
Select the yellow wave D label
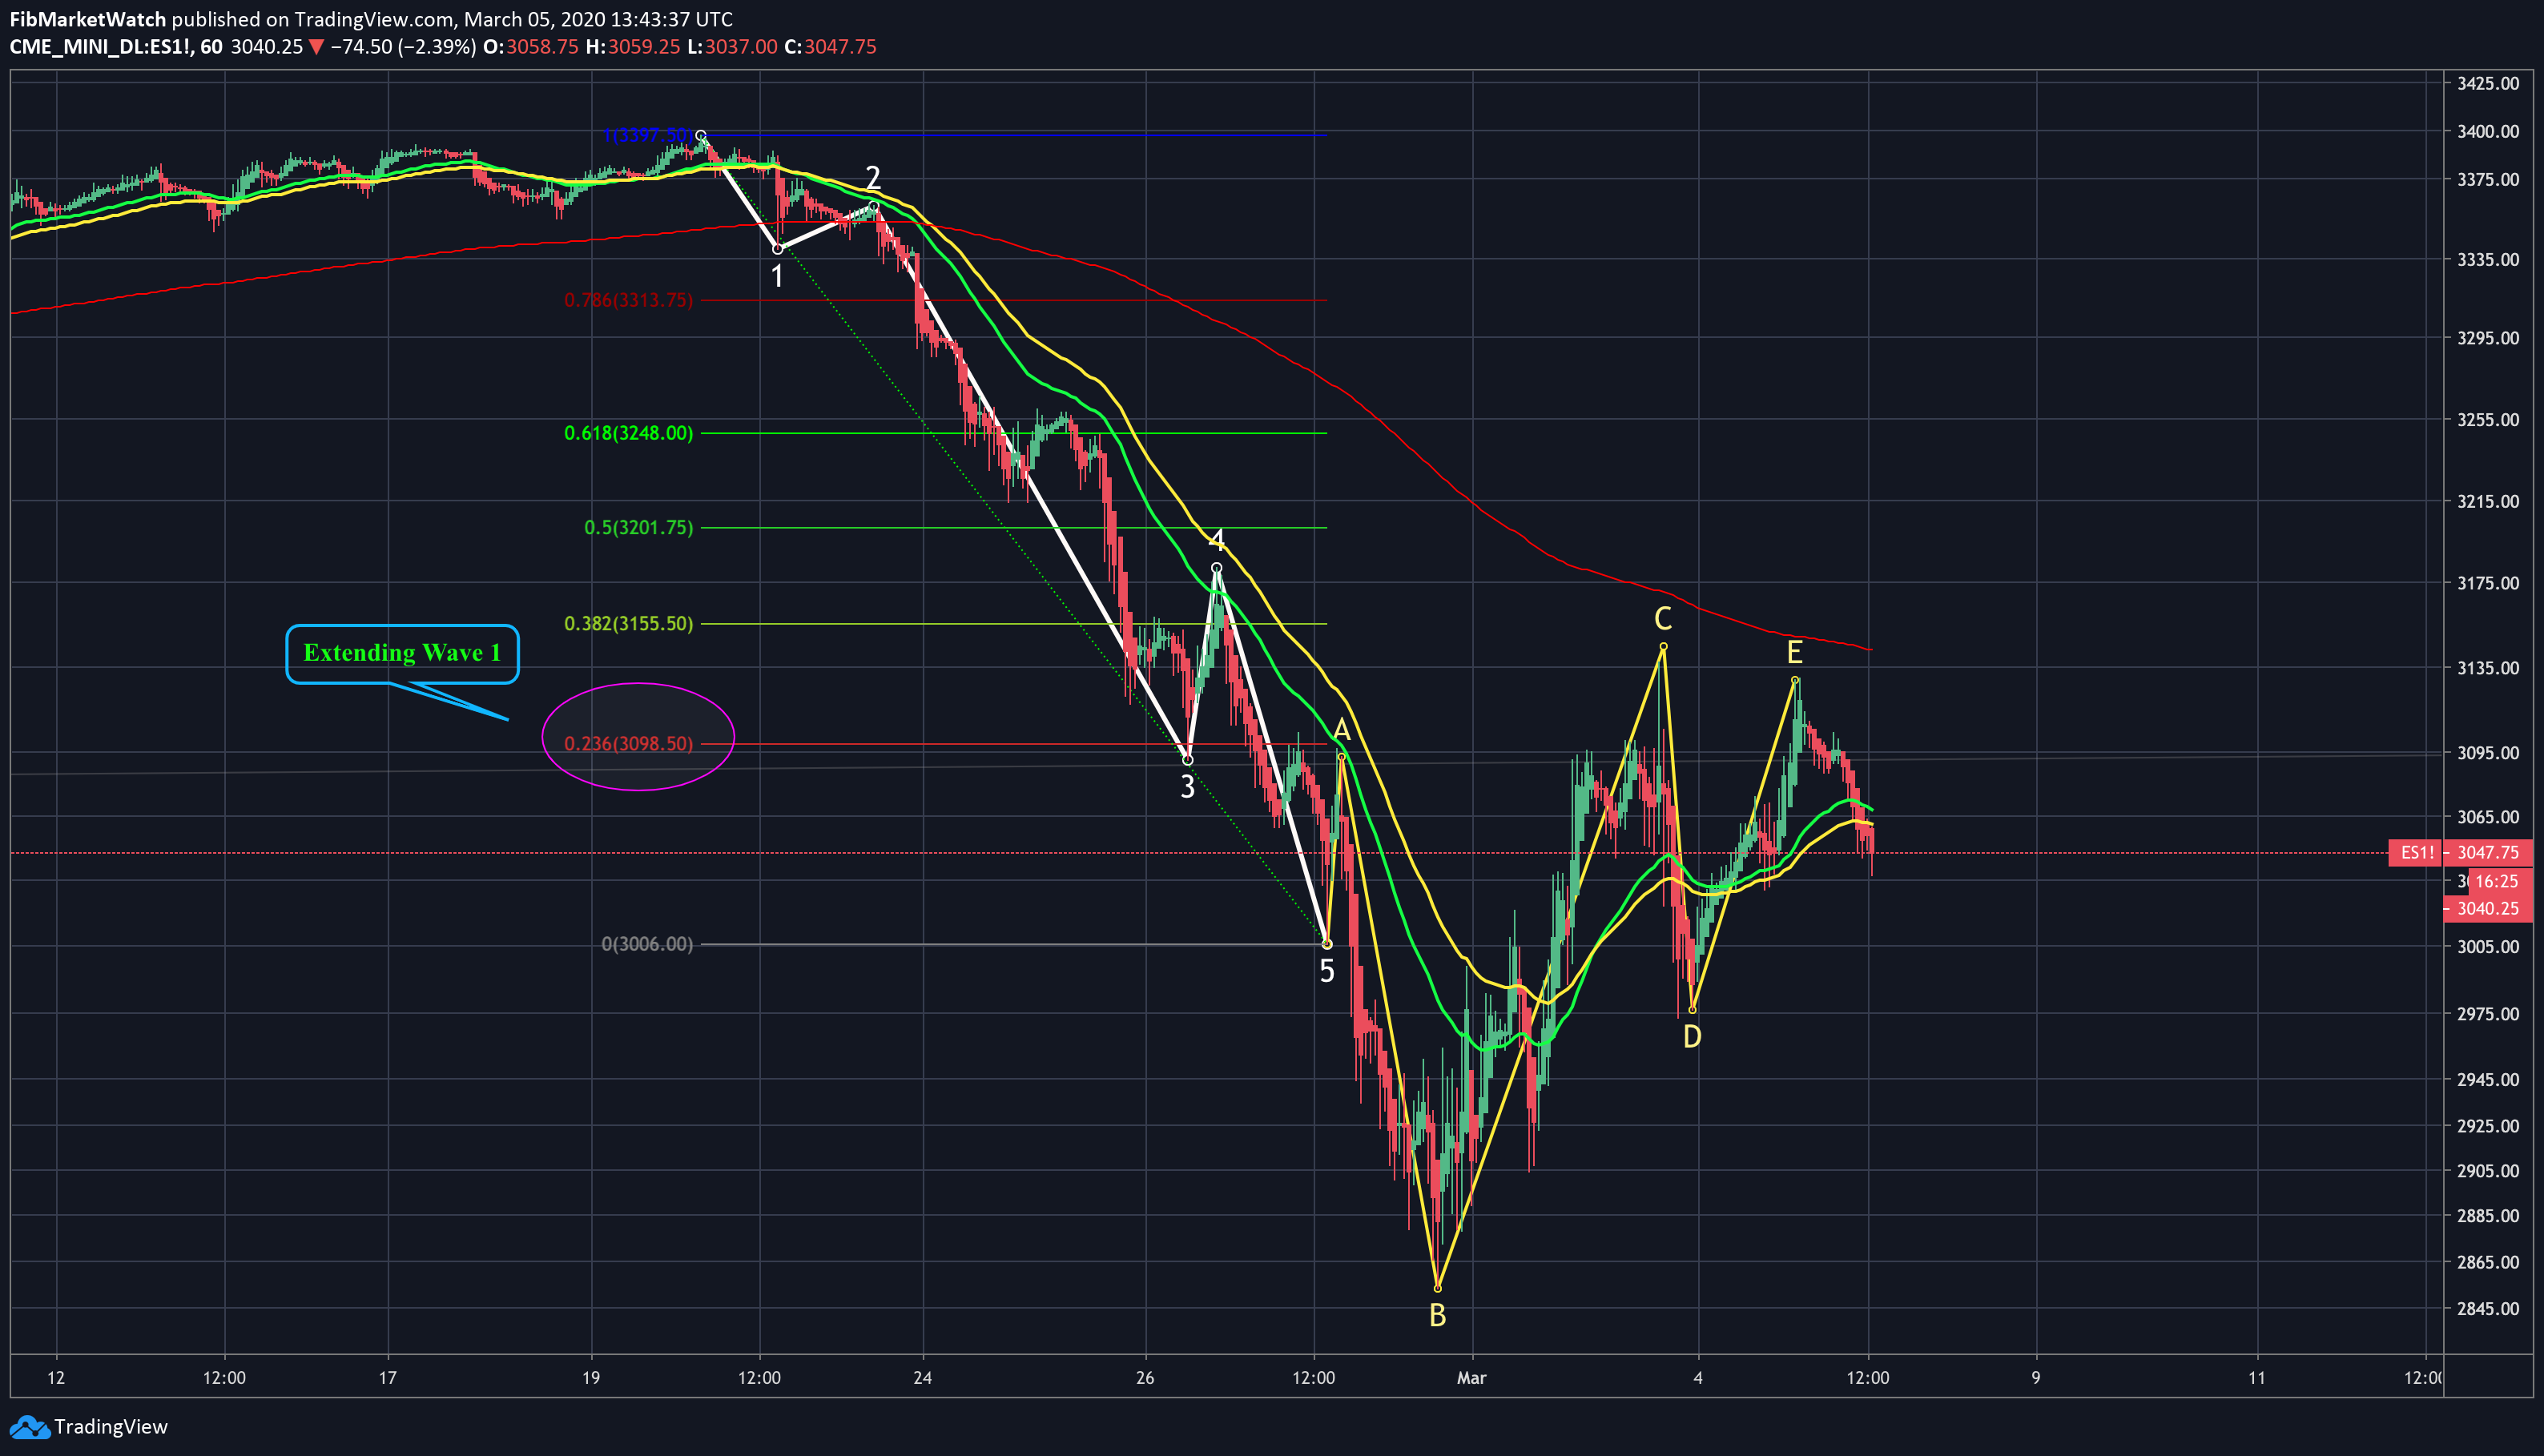[x=1692, y=1037]
